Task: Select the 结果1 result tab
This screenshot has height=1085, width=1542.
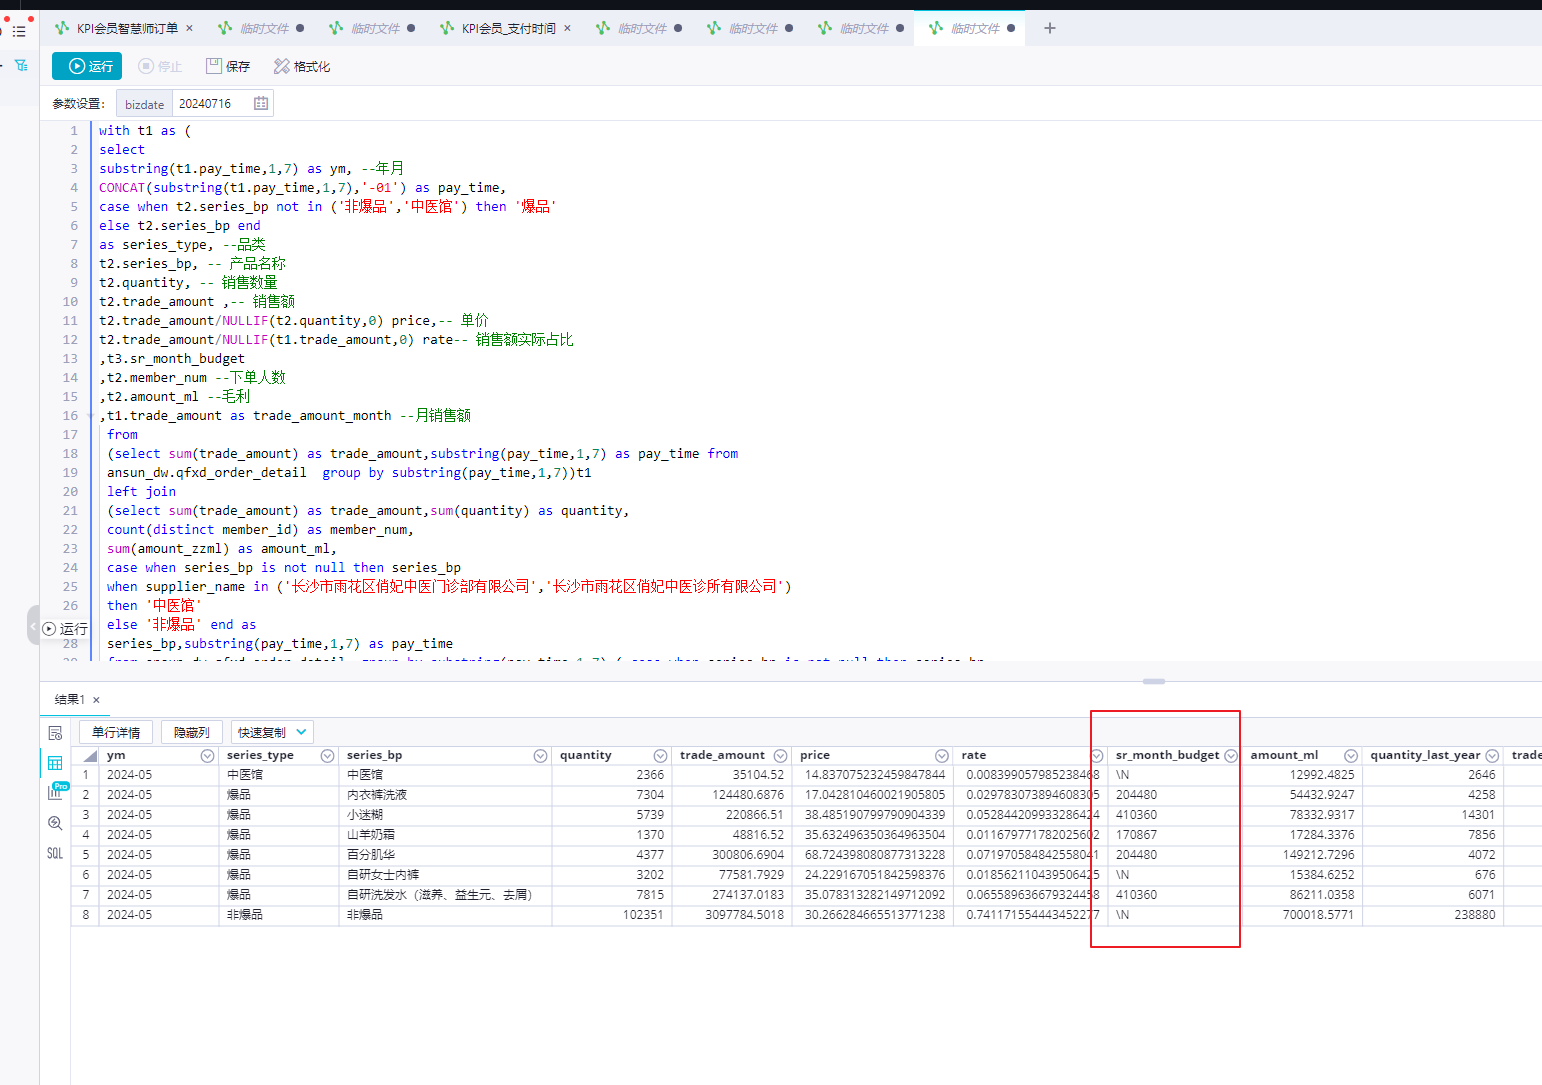Action: pyautogui.click(x=69, y=699)
